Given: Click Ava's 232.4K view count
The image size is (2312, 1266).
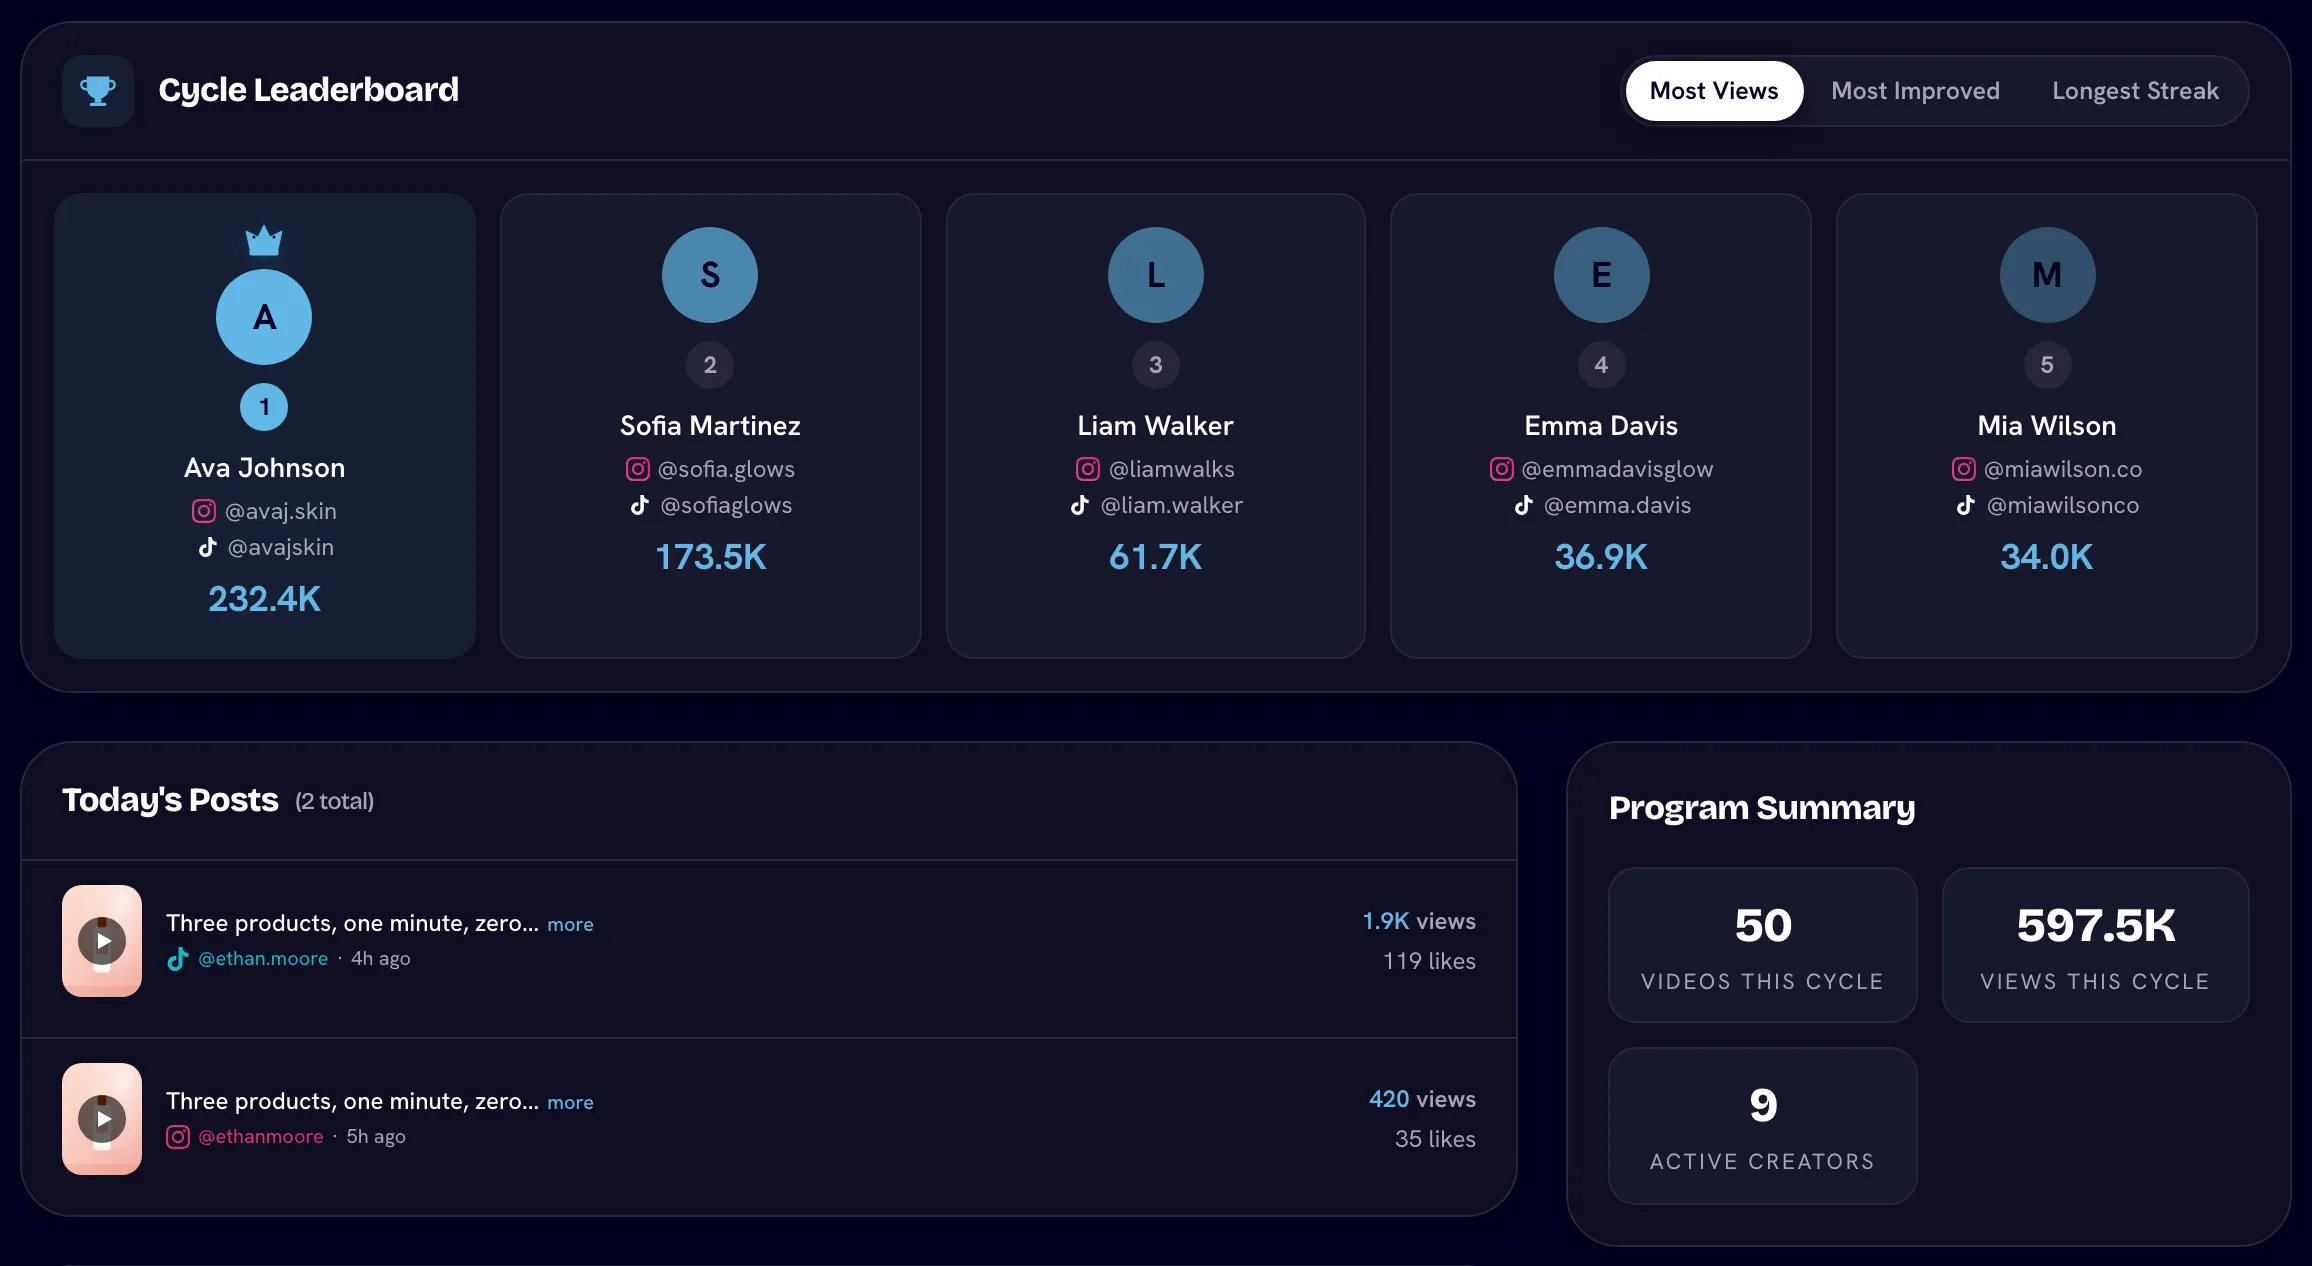Looking at the screenshot, I should click(x=264, y=599).
